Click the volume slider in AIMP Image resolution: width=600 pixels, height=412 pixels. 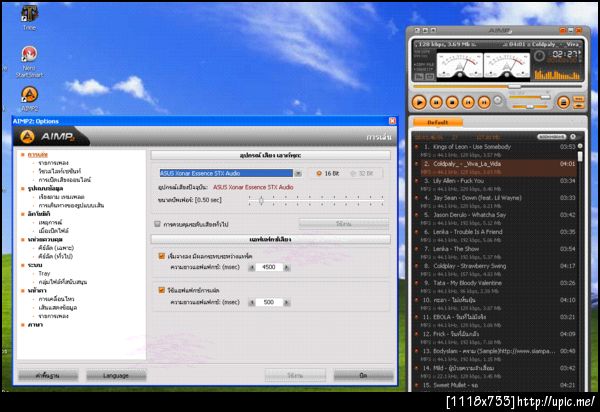pos(530,98)
